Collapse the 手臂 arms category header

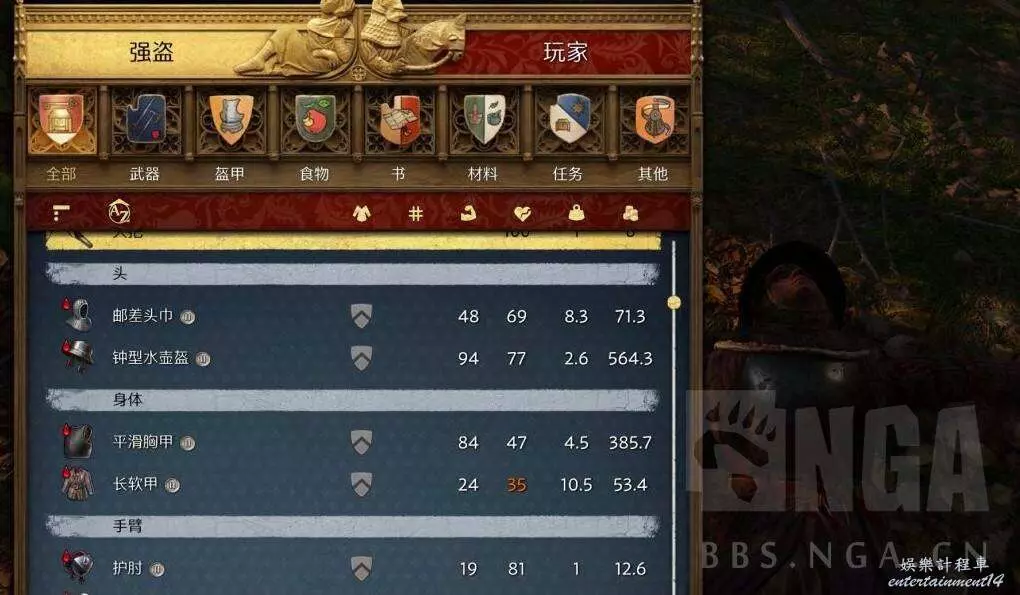[x=353, y=526]
